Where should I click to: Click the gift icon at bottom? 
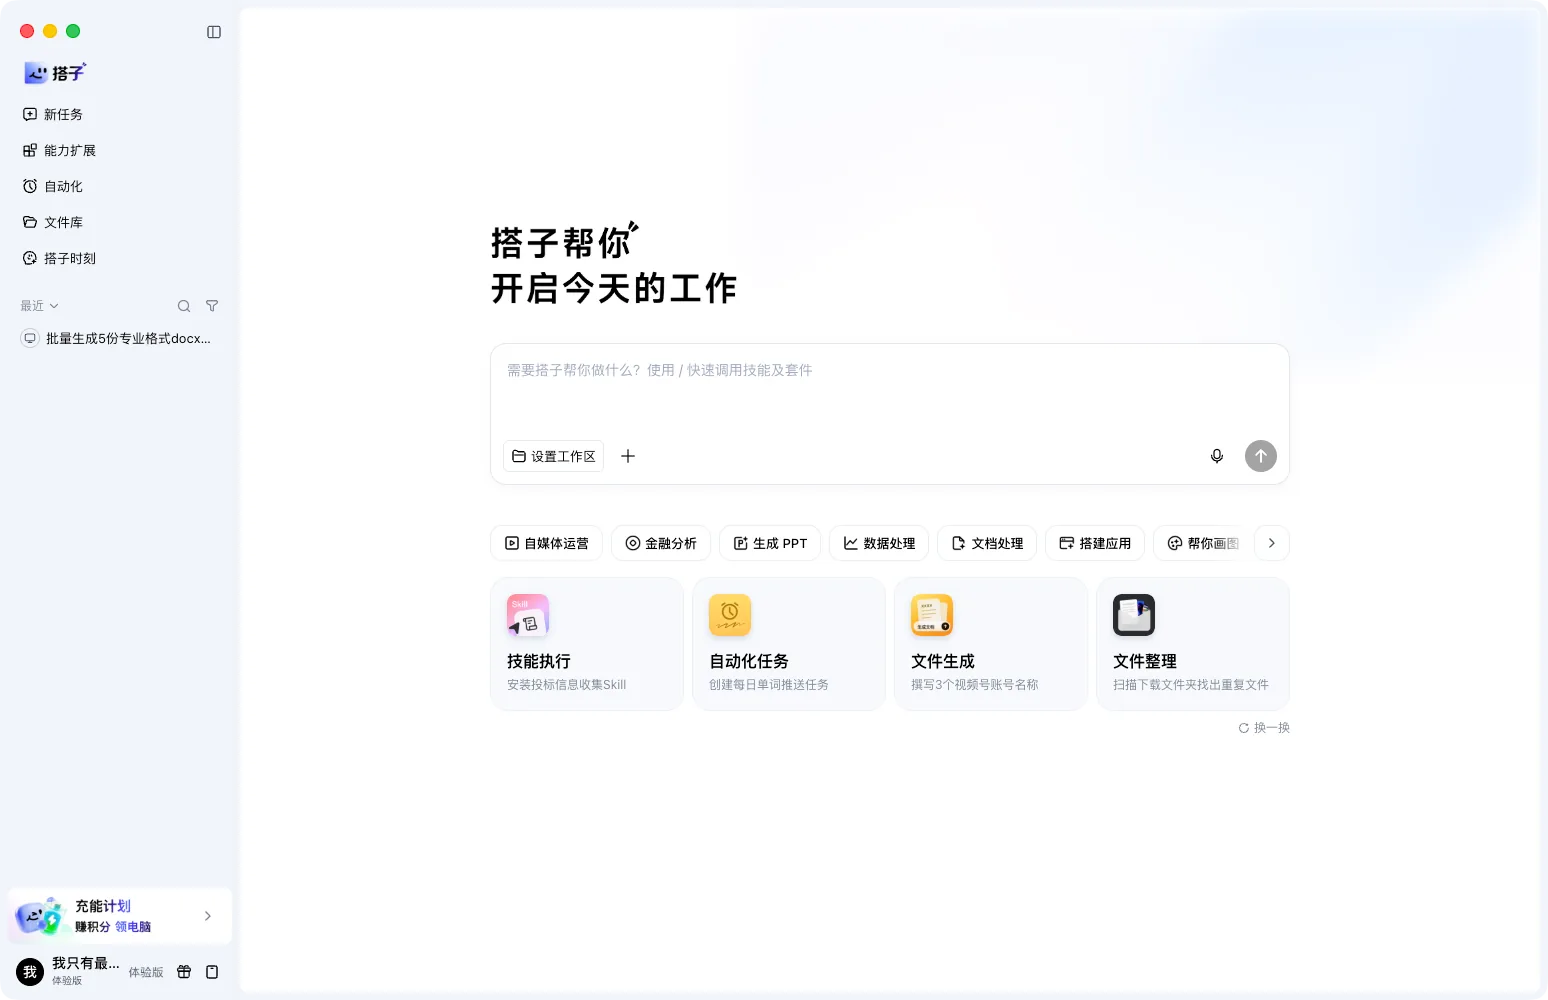[x=184, y=972]
